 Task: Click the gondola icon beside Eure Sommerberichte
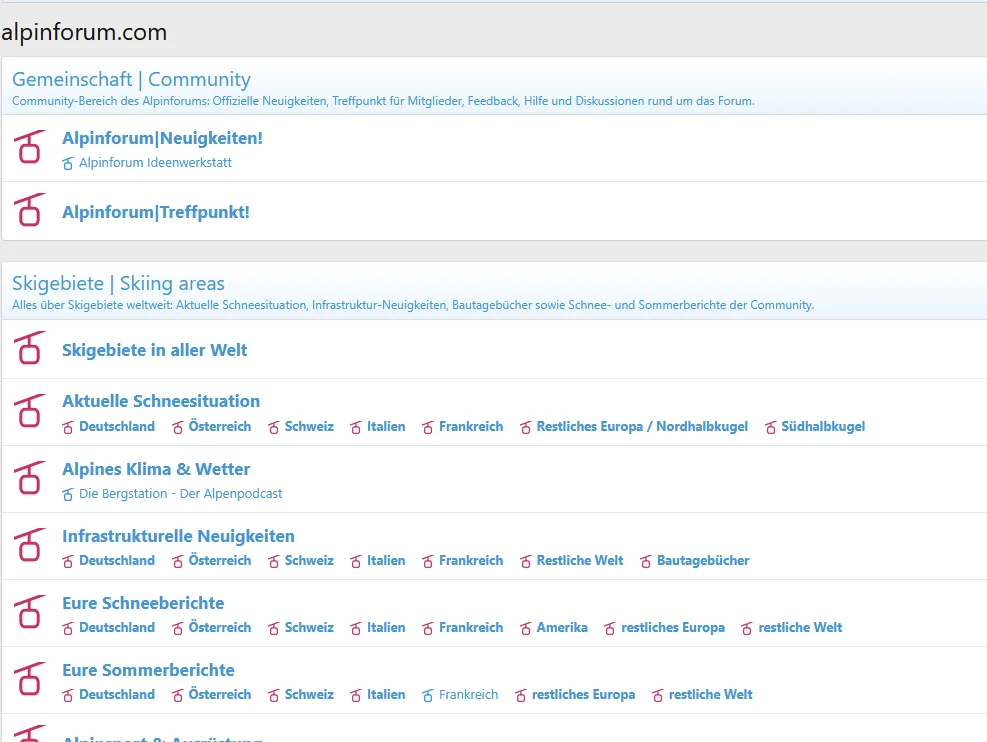click(x=30, y=678)
